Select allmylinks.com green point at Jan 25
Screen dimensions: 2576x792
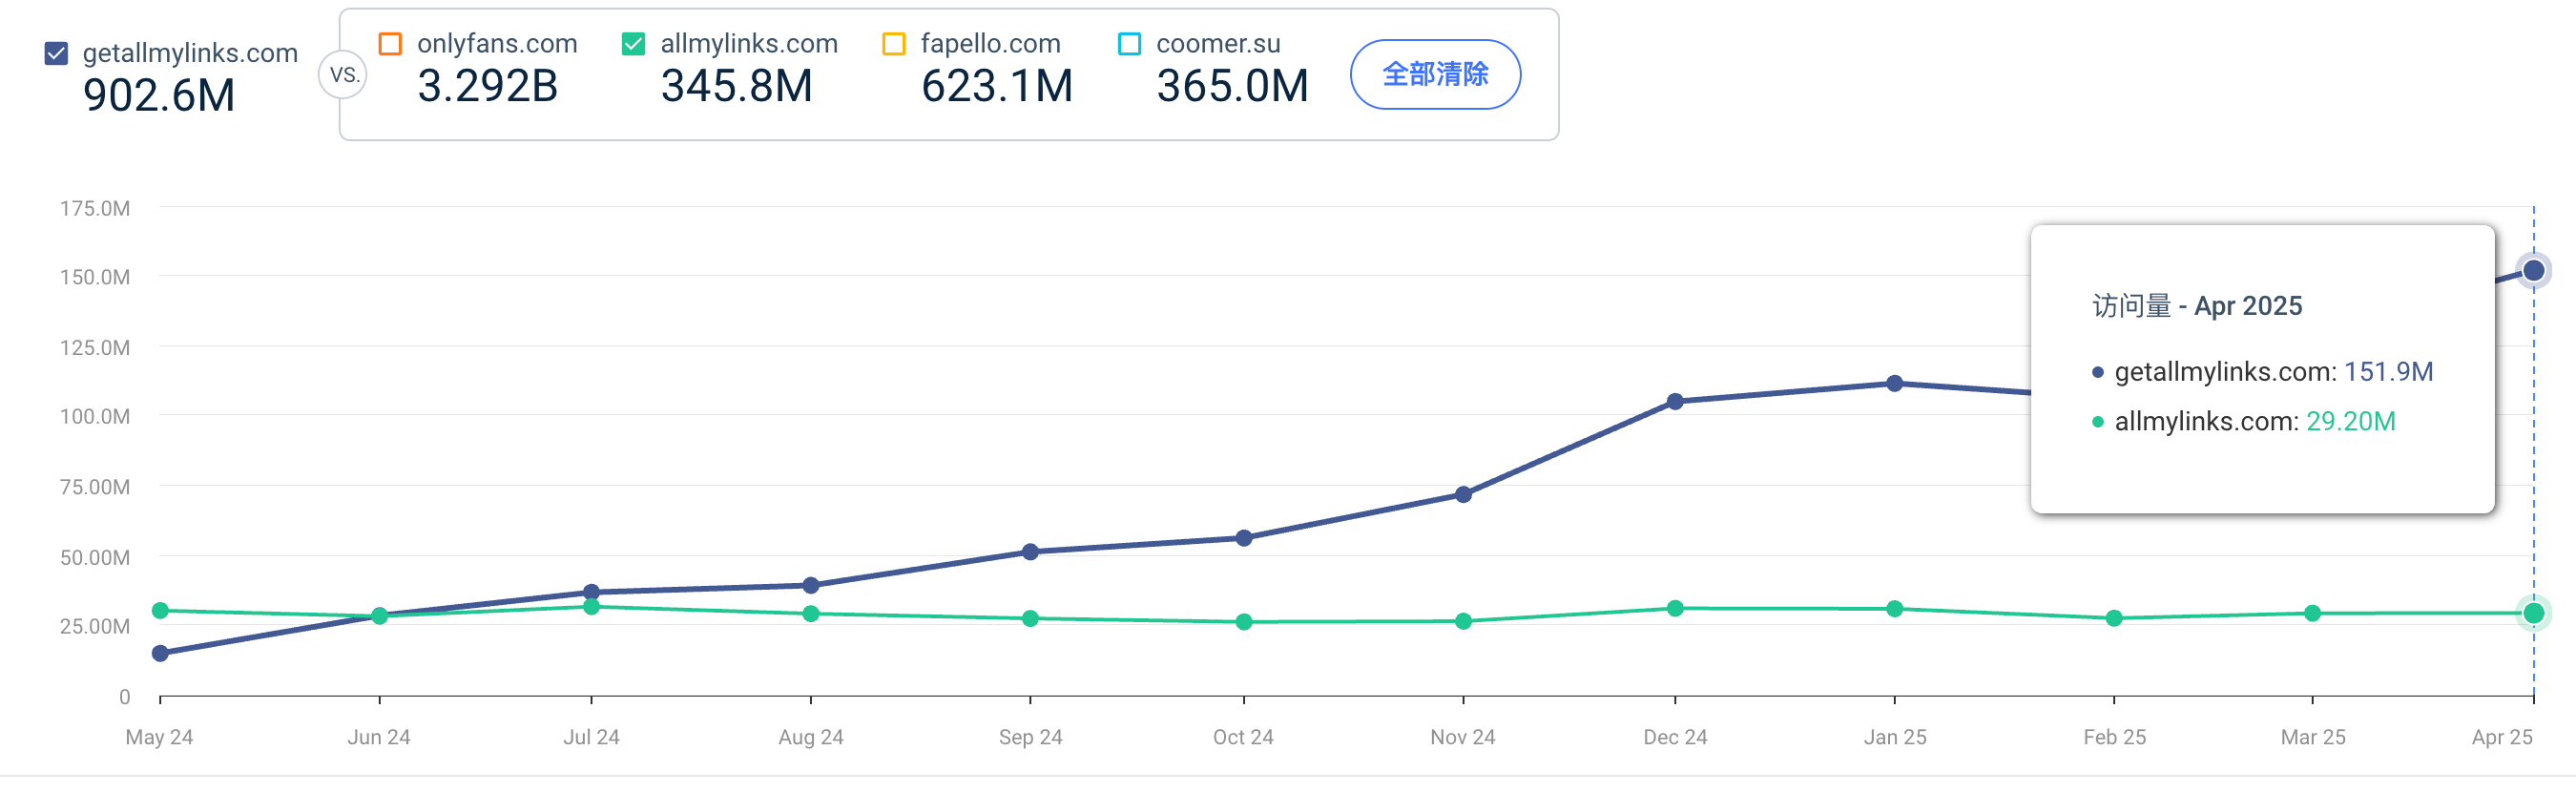coord(1894,608)
